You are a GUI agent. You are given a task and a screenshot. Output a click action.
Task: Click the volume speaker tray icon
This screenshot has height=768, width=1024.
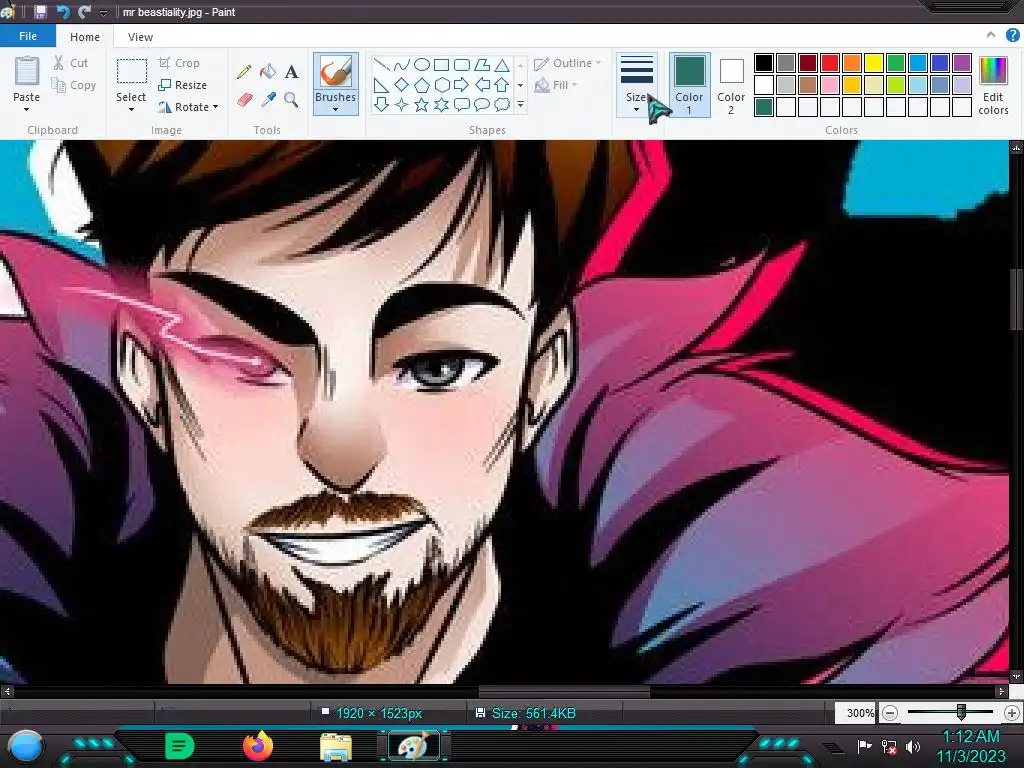click(913, 746)
